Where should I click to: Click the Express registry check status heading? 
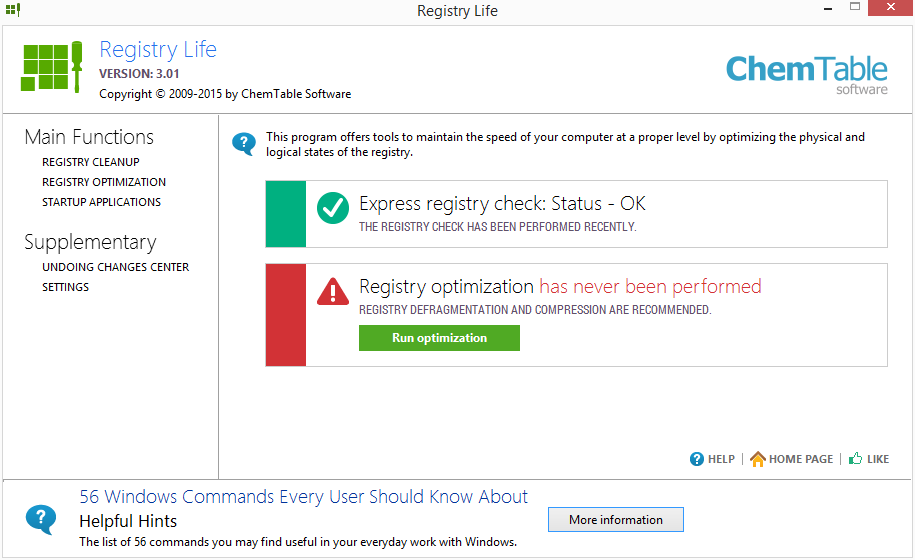click(502, 204)
